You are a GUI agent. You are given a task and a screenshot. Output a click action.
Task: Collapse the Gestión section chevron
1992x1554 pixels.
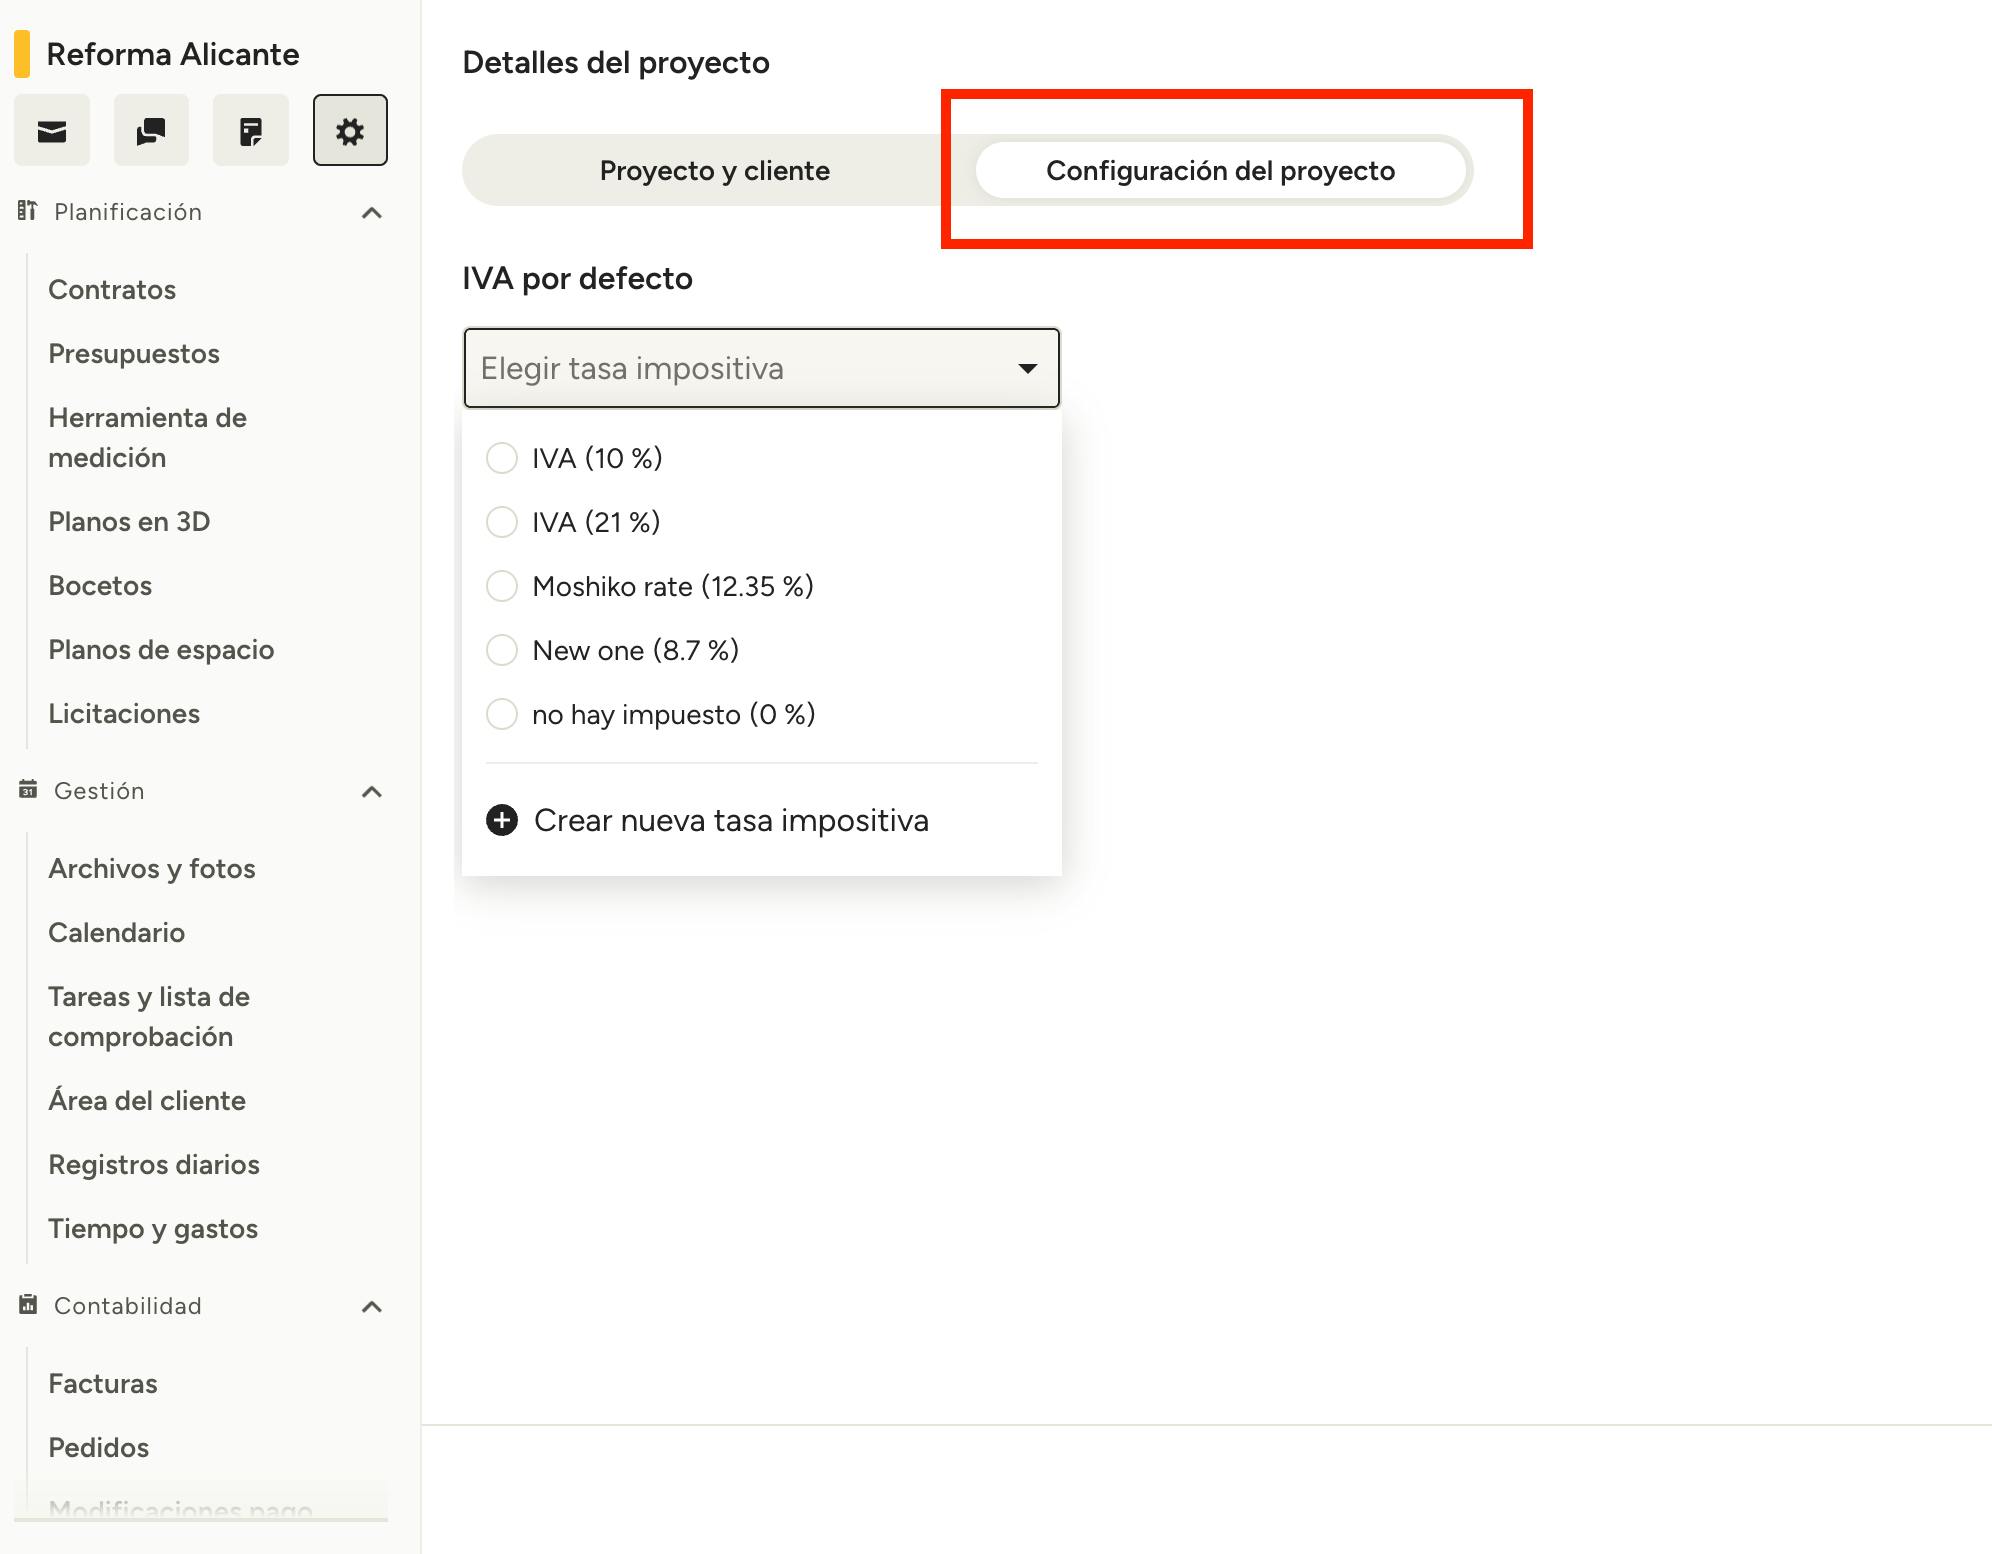pos(372,791)
